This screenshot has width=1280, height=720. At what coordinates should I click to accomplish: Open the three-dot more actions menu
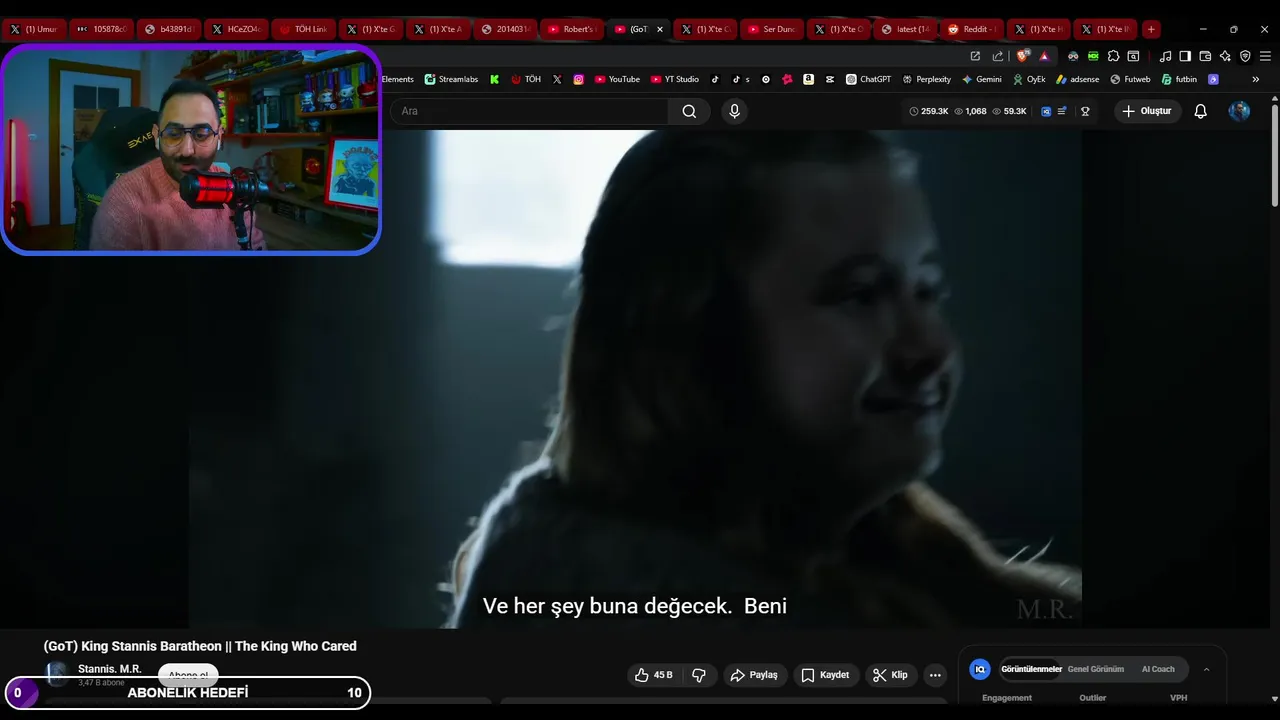tap(935, 675)
